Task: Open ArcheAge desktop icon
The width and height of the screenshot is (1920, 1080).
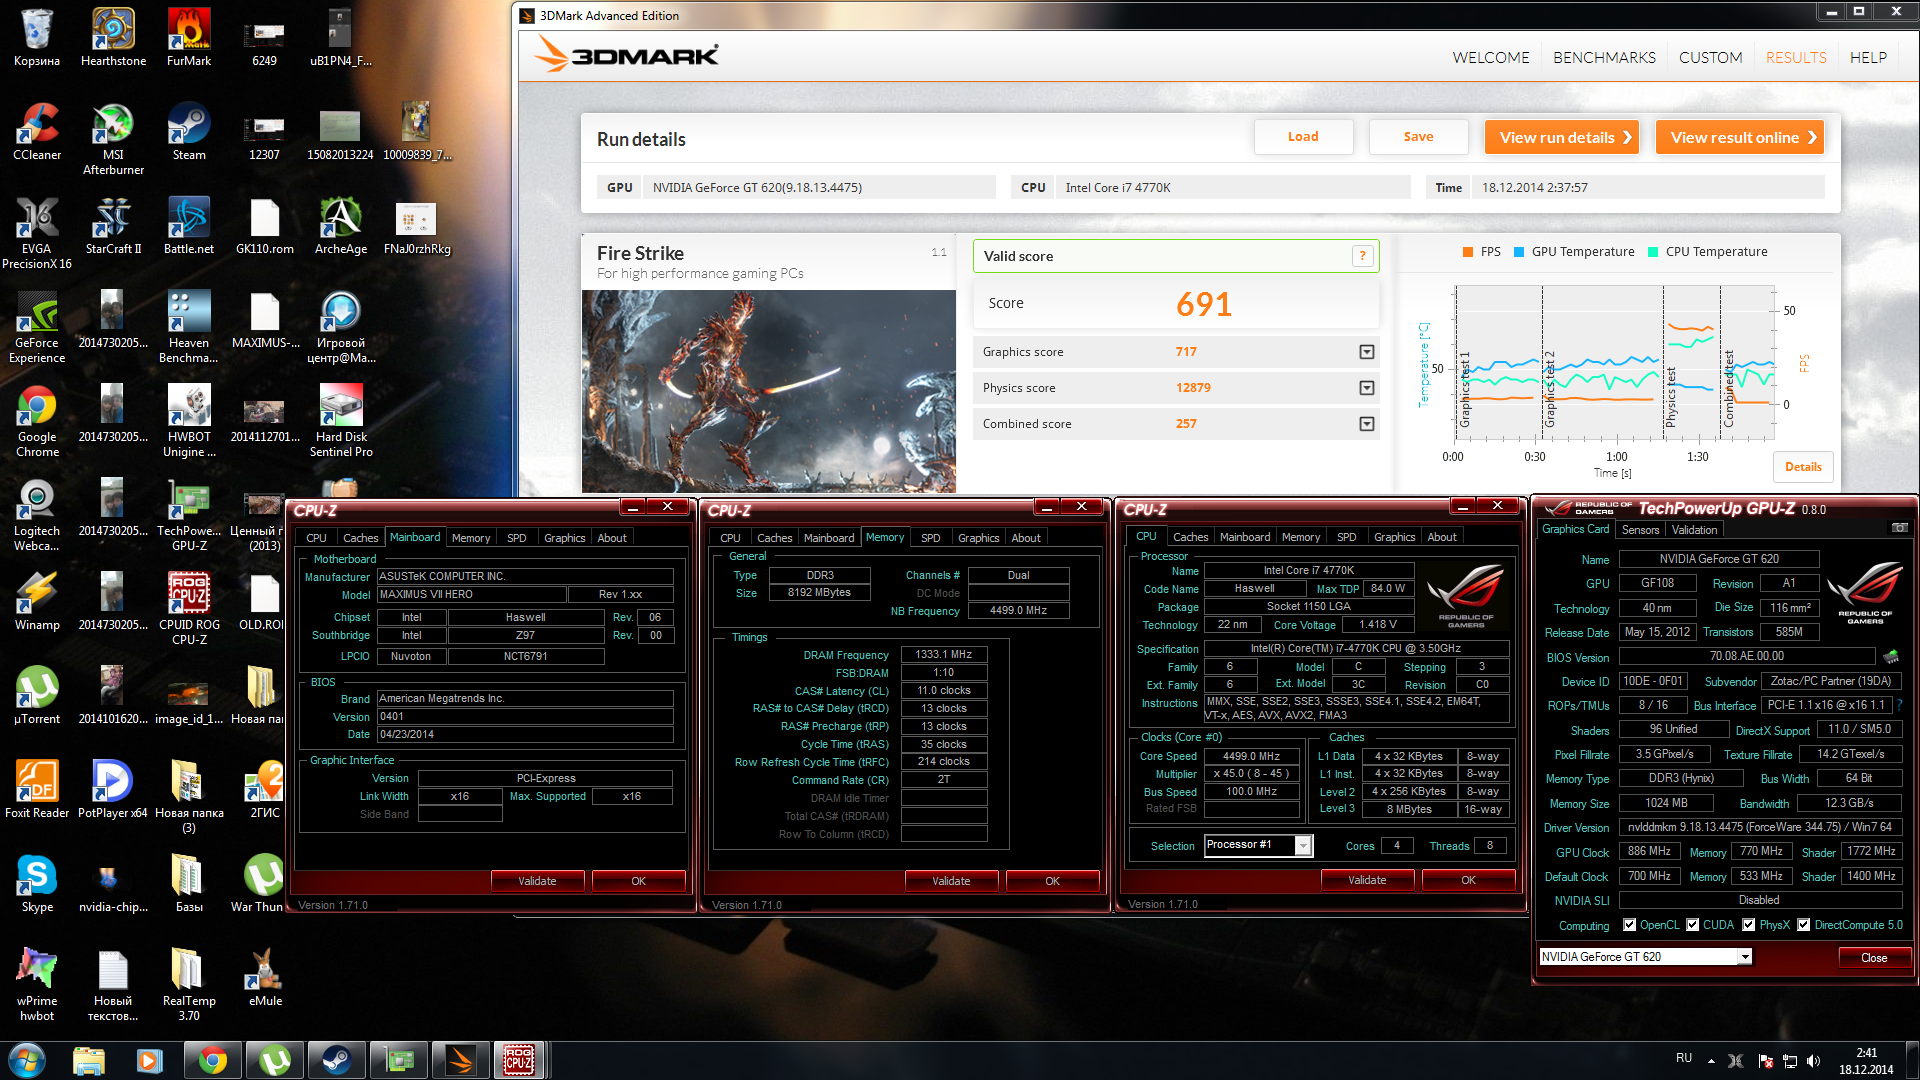Action: [341, 226]
